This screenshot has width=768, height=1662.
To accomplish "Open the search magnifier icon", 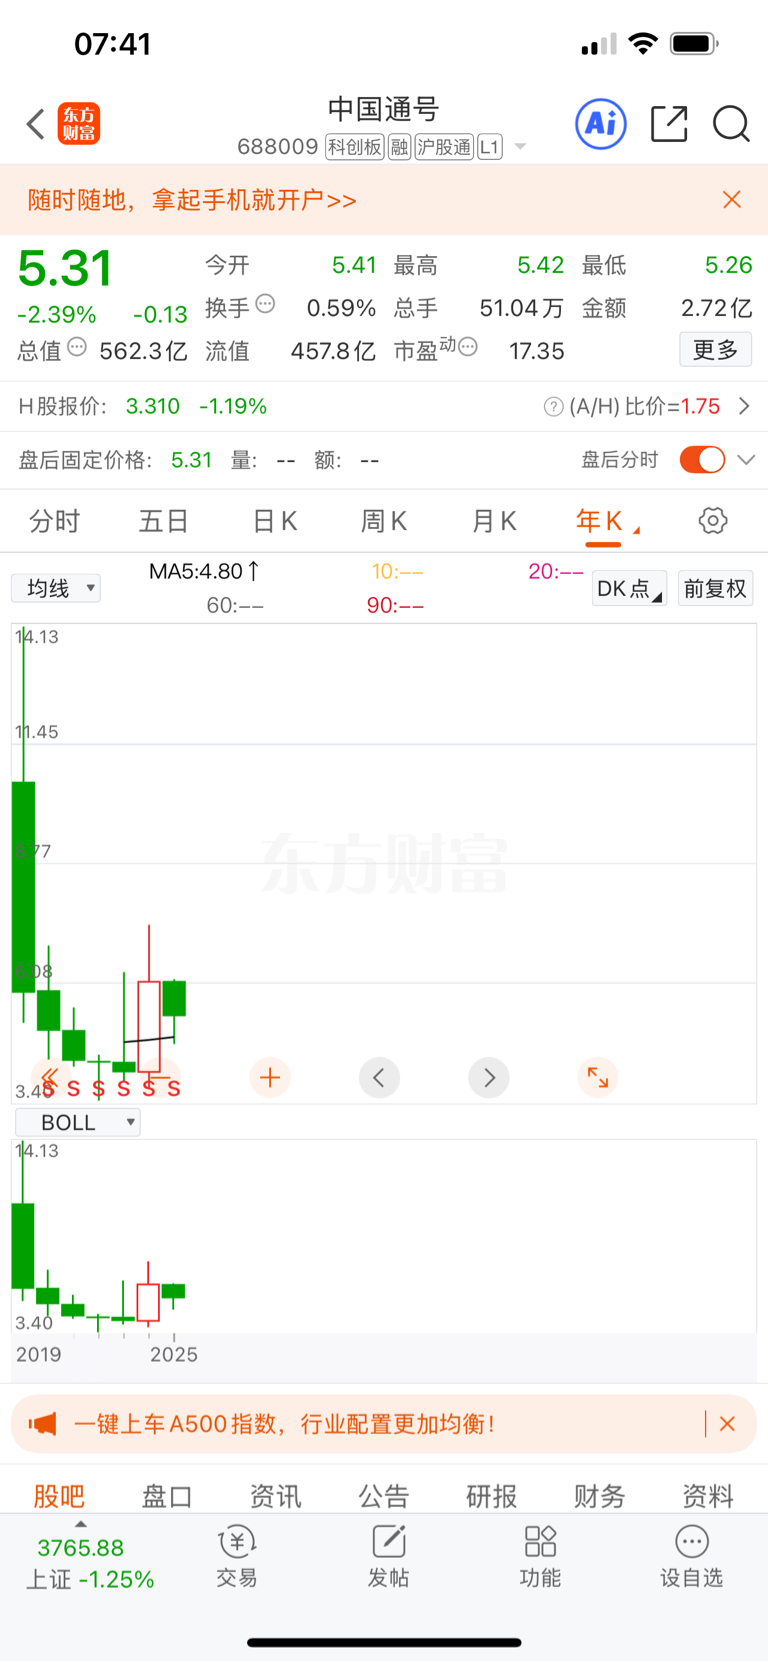I will coord(731,124).
